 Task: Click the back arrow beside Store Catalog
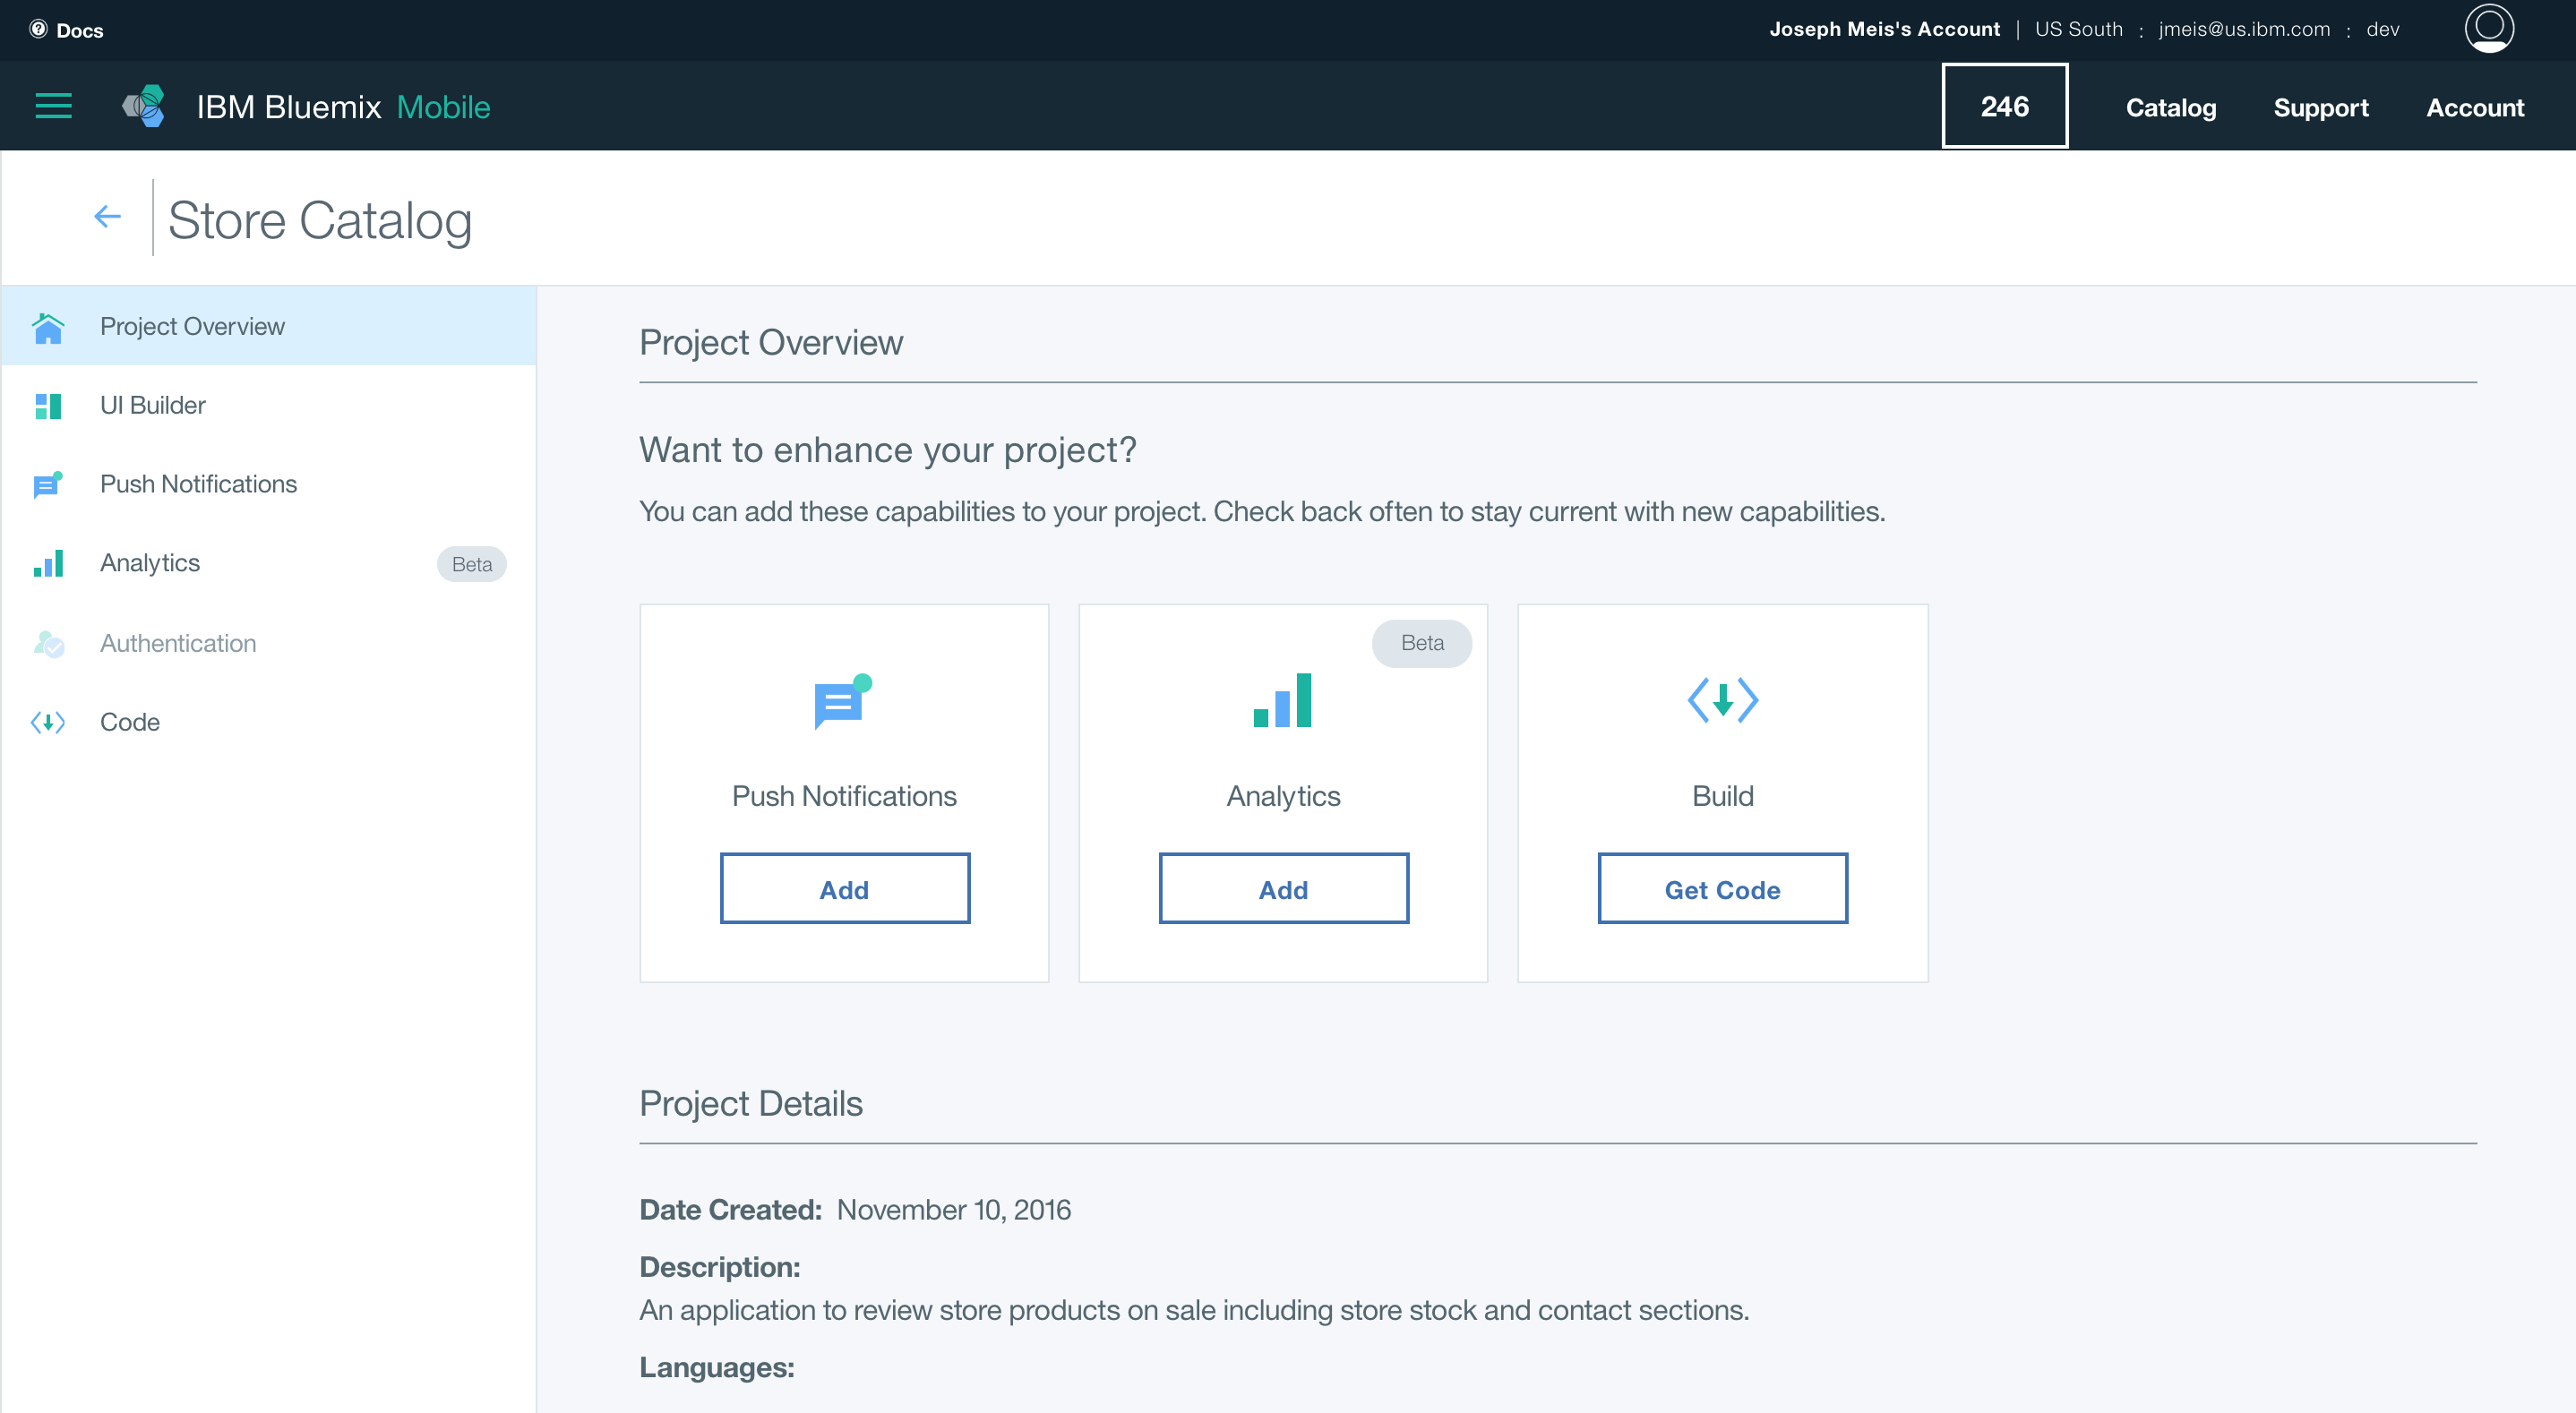coord(107,216)
